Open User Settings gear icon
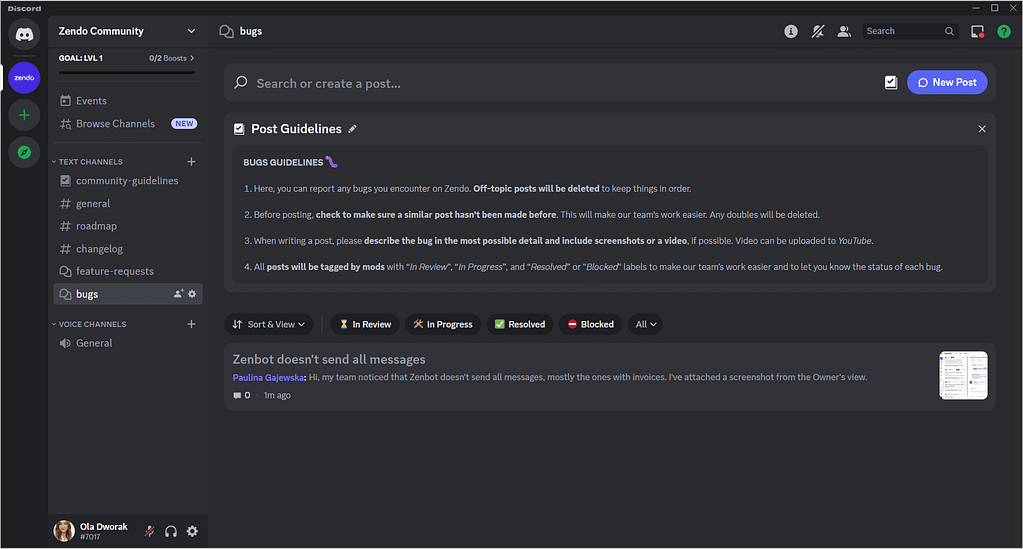1023x549 pixels. point(192,531)
